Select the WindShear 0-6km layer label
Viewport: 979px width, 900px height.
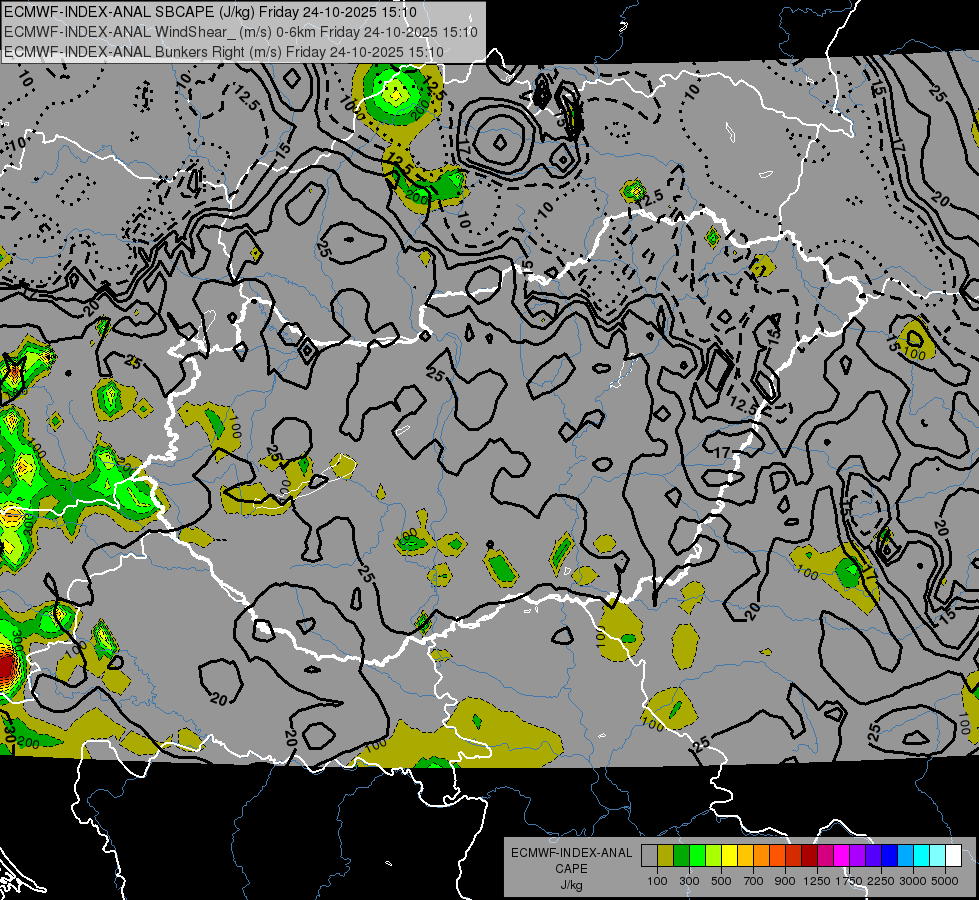point(240,32)
